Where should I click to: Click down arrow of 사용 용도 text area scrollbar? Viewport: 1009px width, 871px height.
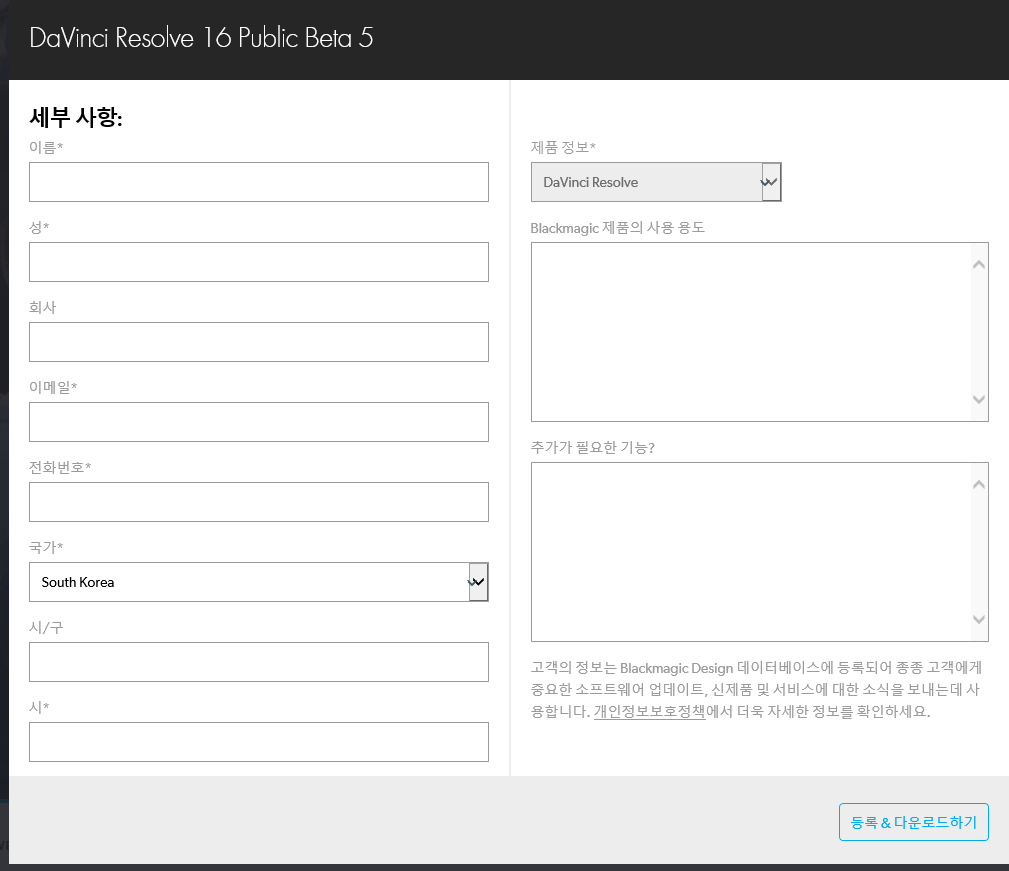[x=979, y=399]
